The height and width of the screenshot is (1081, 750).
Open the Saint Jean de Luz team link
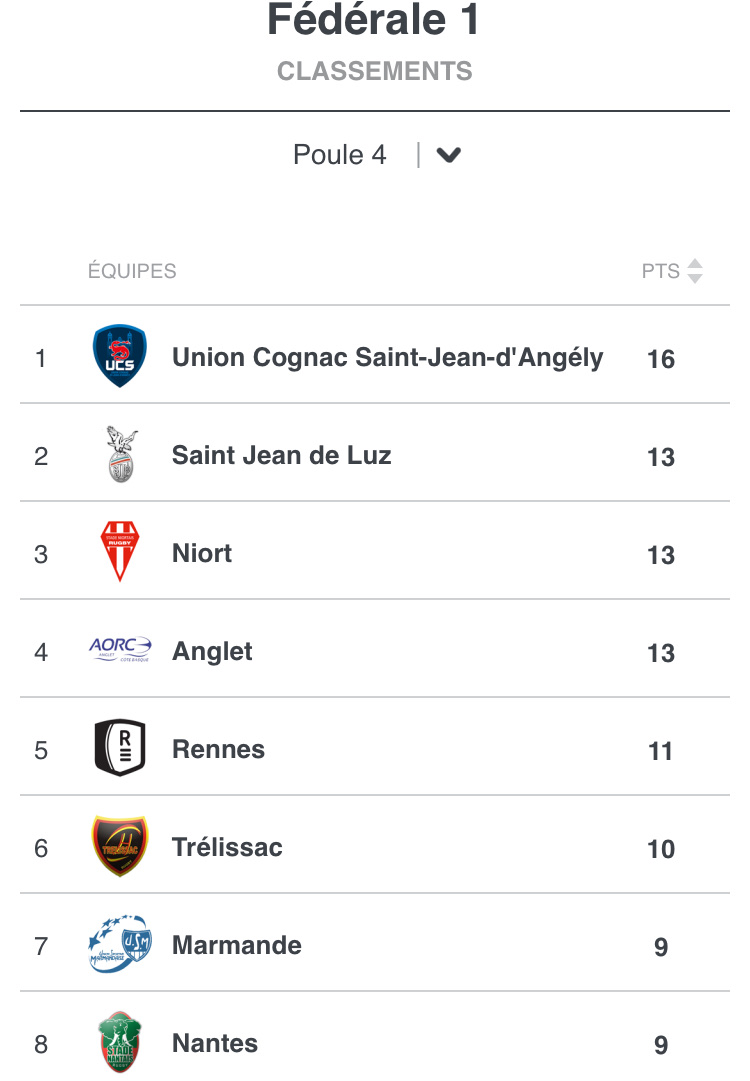[282, 456]
